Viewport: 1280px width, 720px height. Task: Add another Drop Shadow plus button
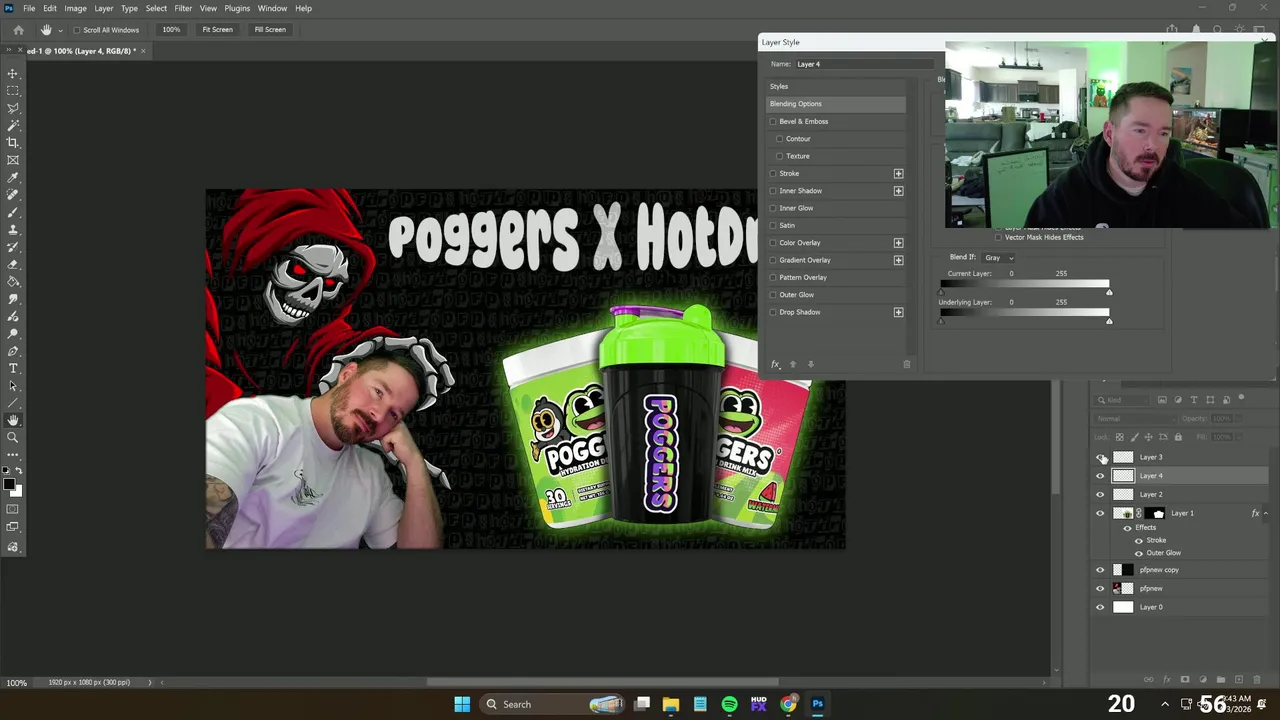[x=898, y=312]
